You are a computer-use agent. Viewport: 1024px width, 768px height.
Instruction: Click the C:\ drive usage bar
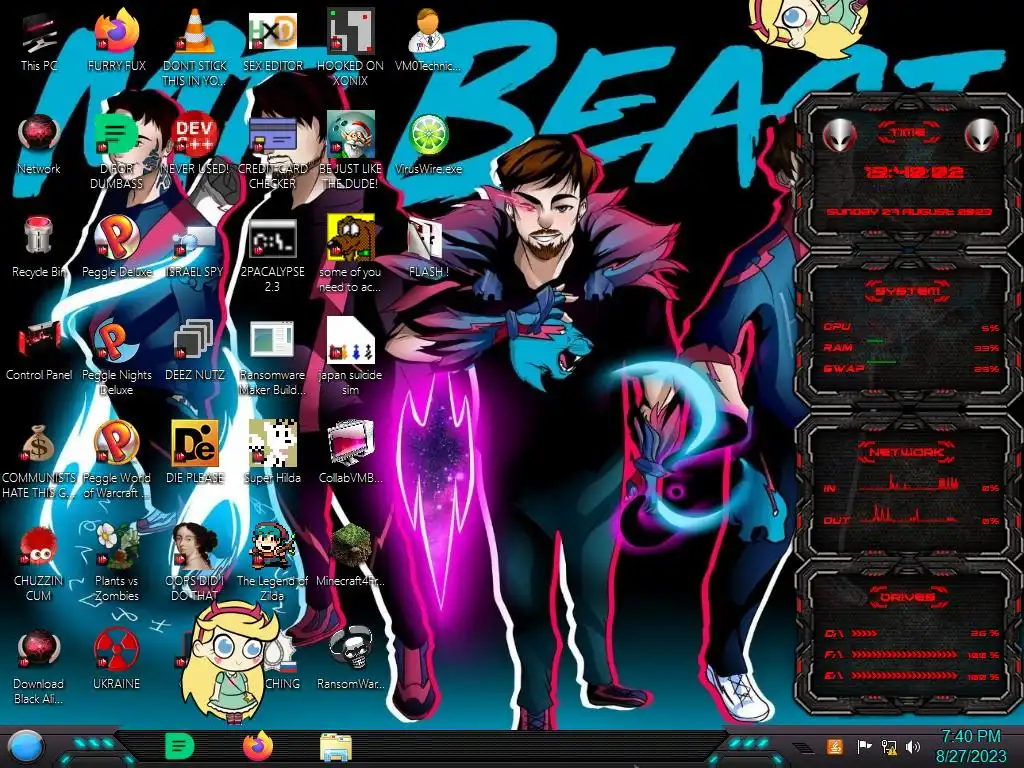click(912, 633)
